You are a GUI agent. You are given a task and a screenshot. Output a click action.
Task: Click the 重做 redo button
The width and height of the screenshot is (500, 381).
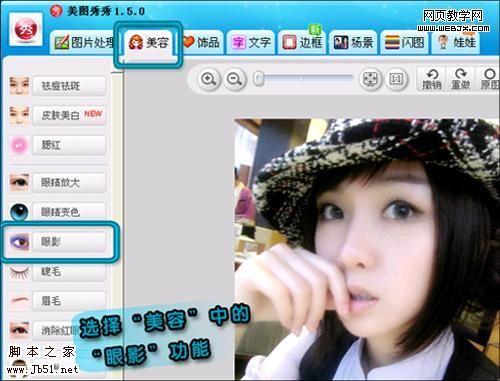[x=460, y=79]
